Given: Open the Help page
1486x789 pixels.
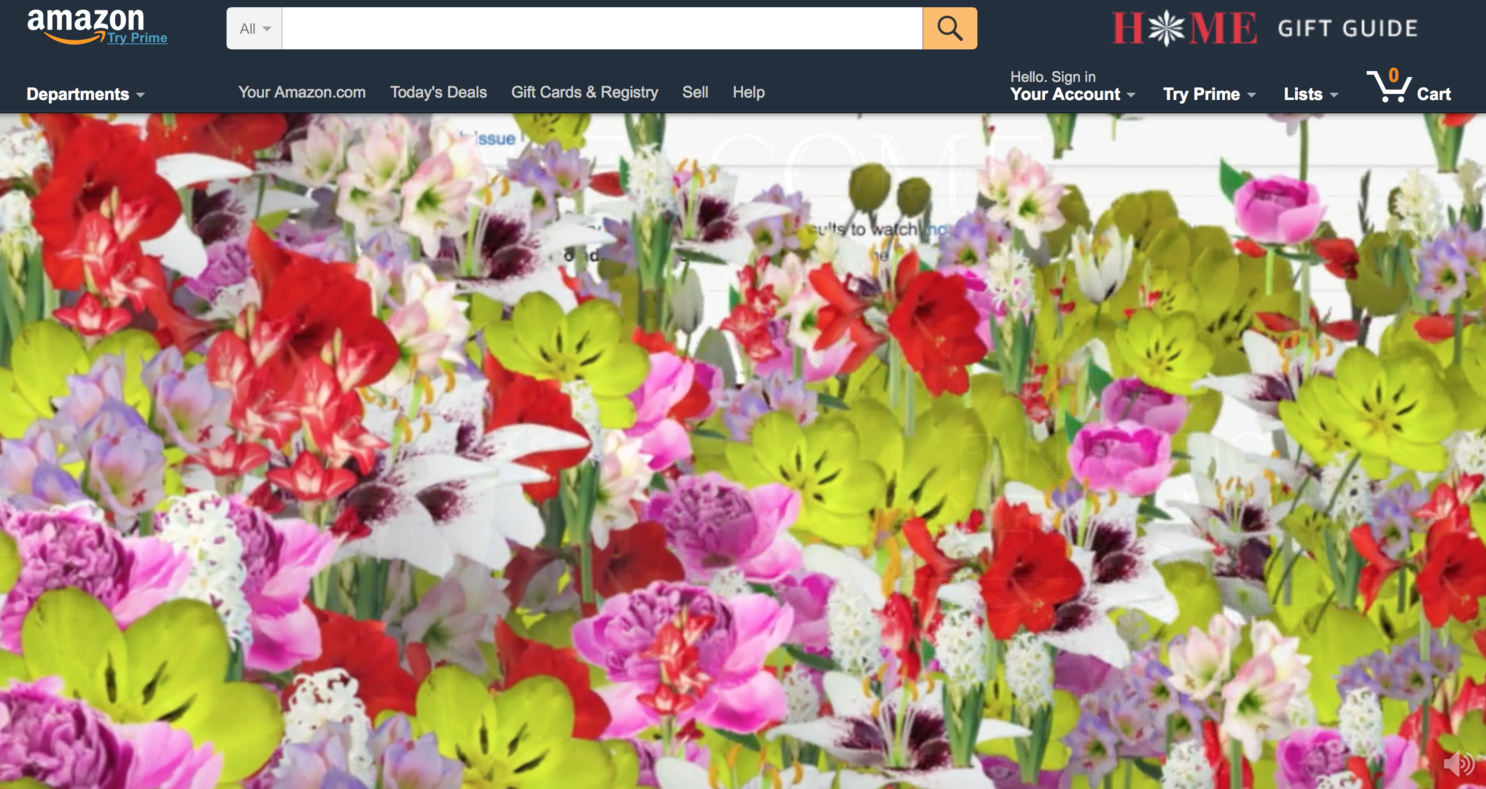Looking at the screenshot, I should (x=748, y=92).
